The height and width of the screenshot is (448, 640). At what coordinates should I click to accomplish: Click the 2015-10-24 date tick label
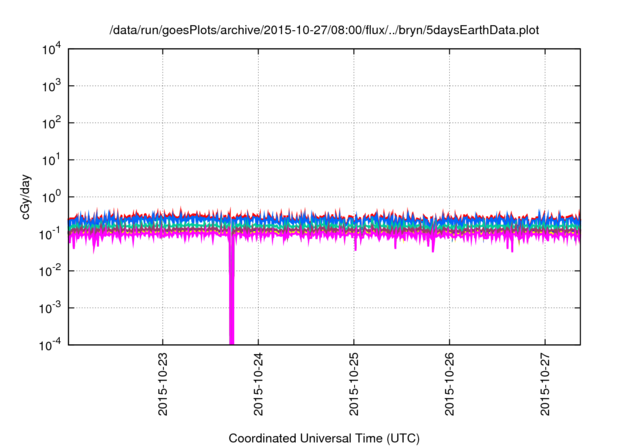pos(258,384)
